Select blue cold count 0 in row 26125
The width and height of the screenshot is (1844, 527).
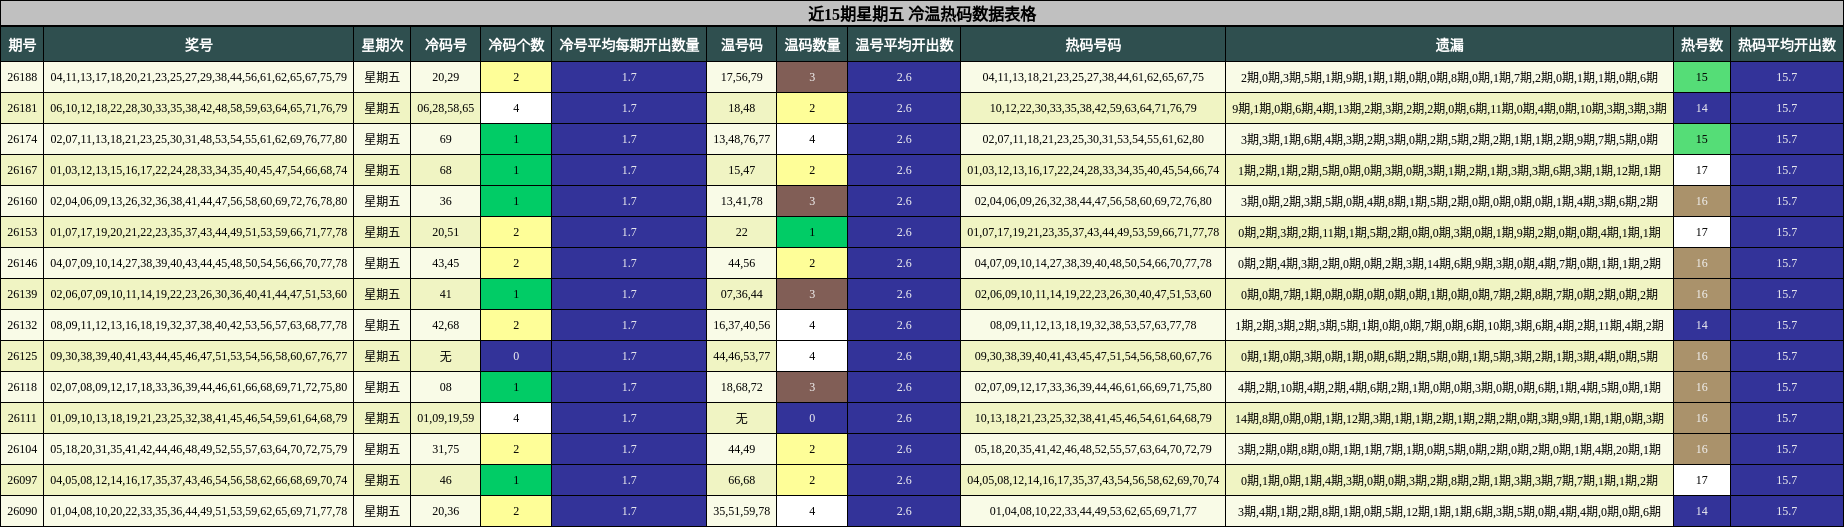pyautogui.click(x=516, y=356)
